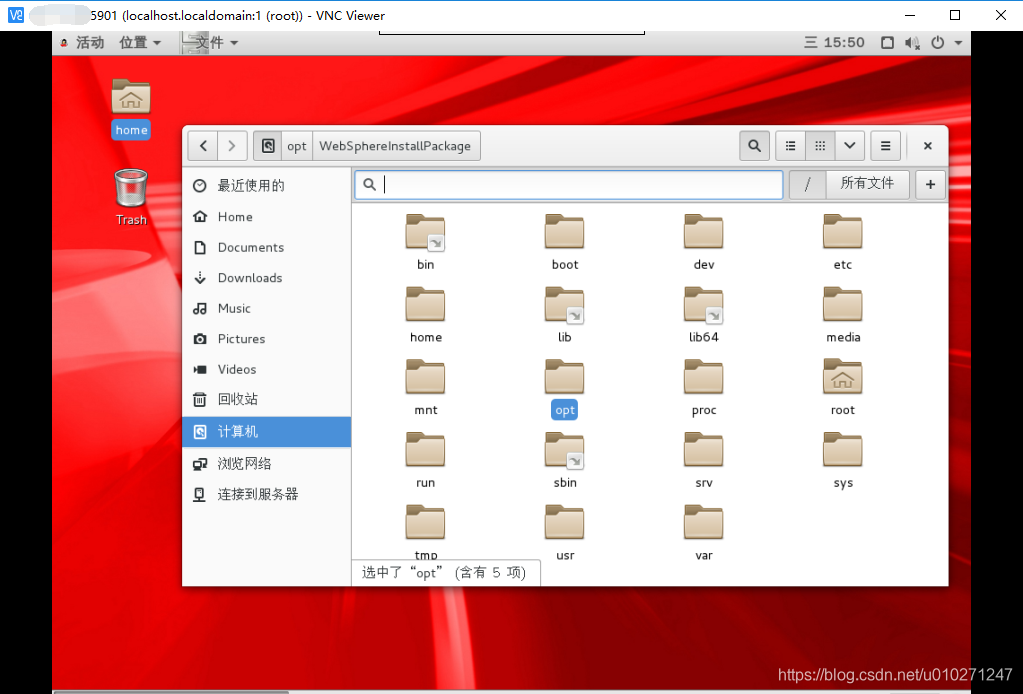Open Music in sidebar
Viewport: 1023px width, 694px height.
pos(267,308)
